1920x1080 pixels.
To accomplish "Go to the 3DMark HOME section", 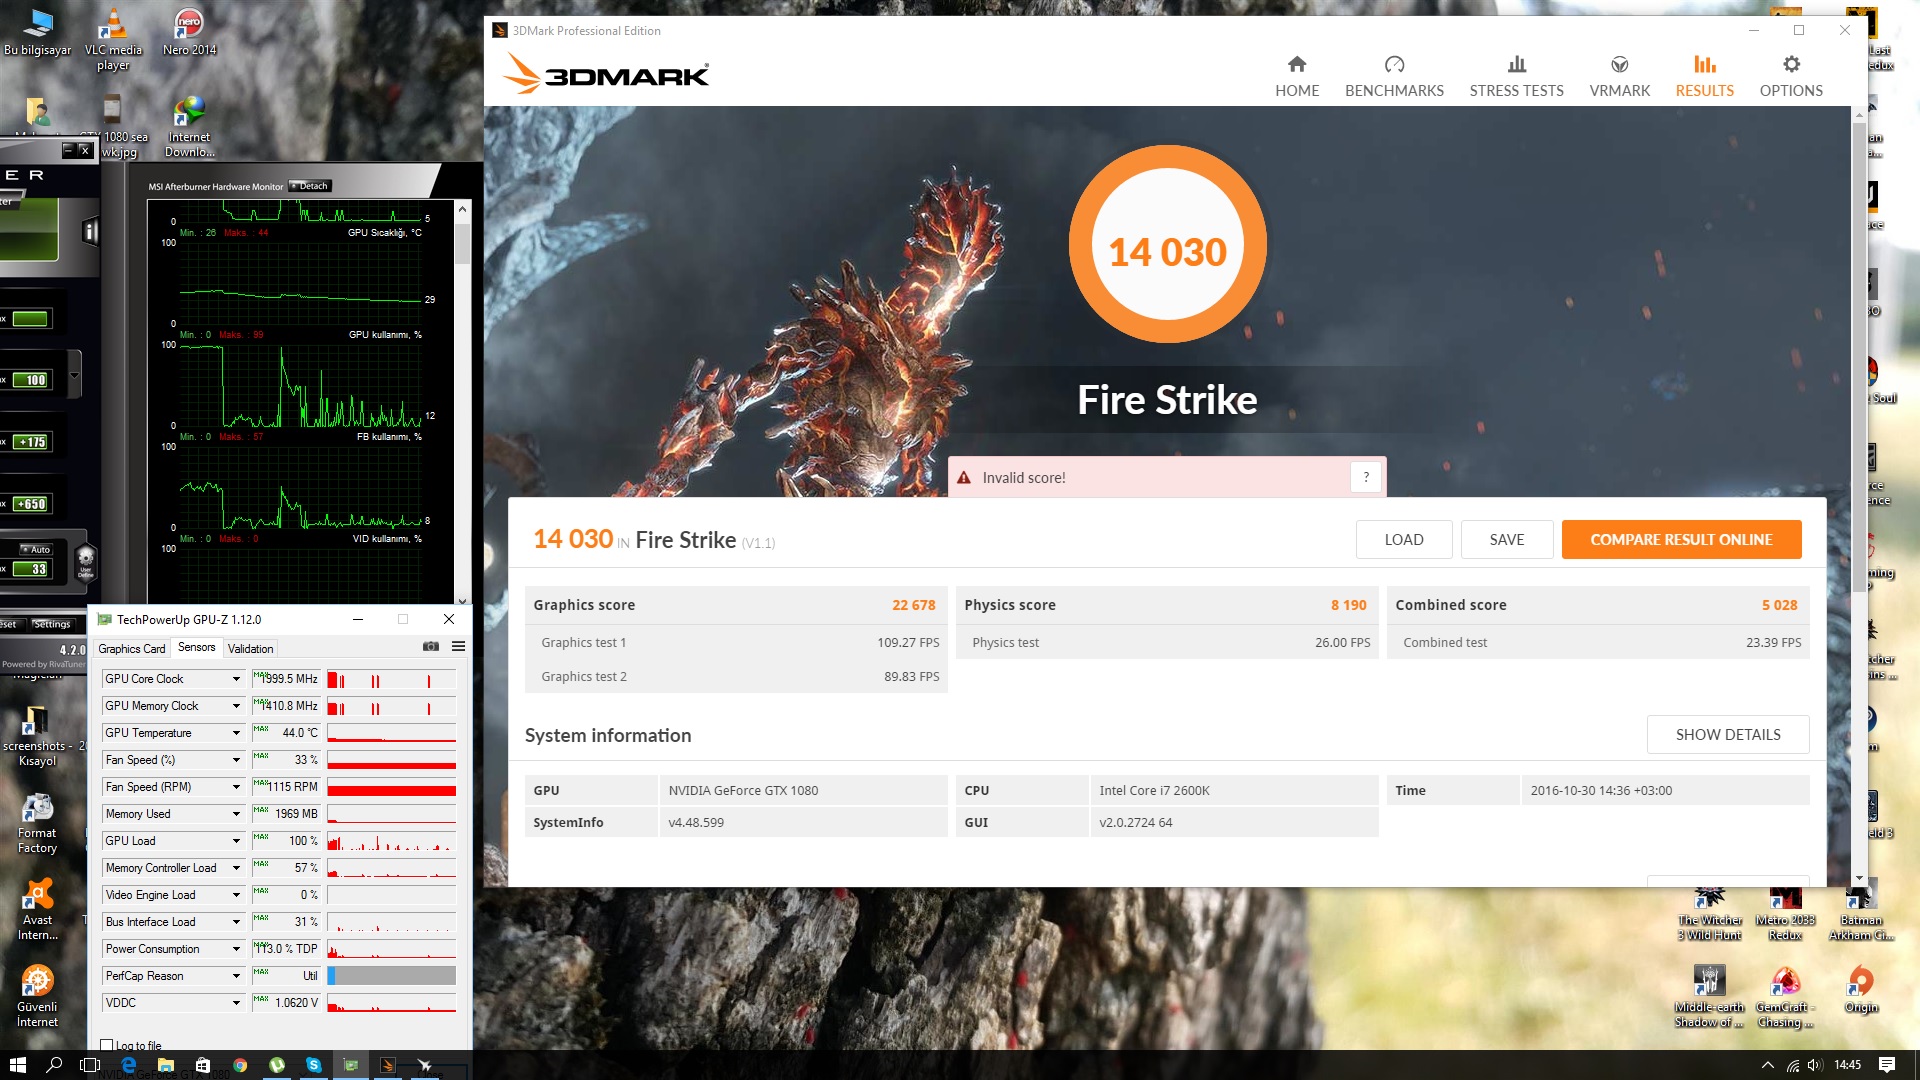I will [x=1297, y=77].
